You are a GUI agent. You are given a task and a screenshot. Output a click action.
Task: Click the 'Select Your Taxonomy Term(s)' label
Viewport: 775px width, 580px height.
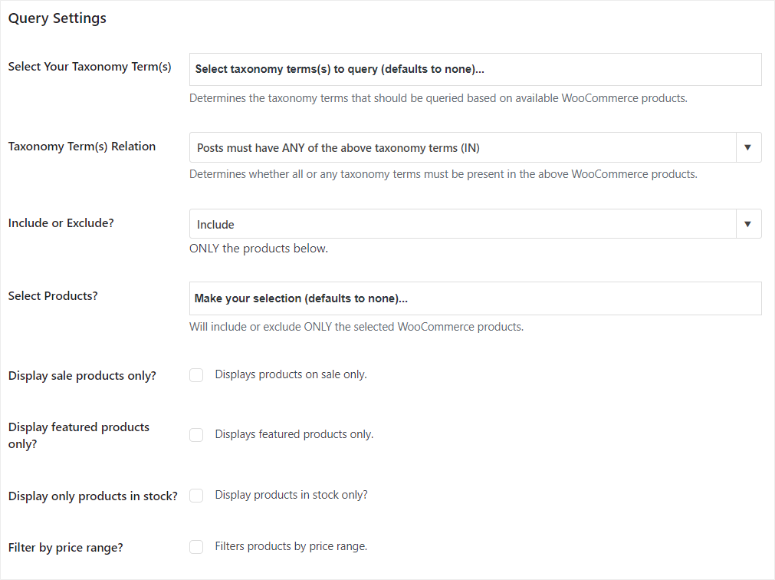tap(89, 67)
